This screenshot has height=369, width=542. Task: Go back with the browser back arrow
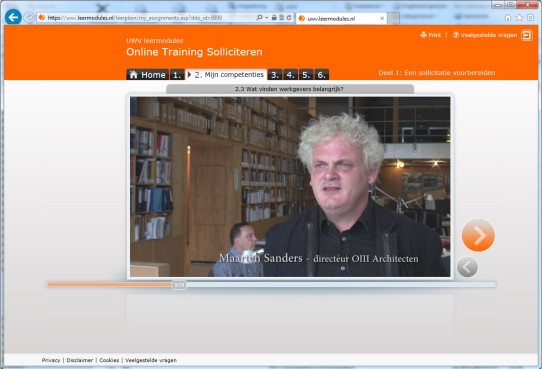pyautogui.click(x=13, y=17)
